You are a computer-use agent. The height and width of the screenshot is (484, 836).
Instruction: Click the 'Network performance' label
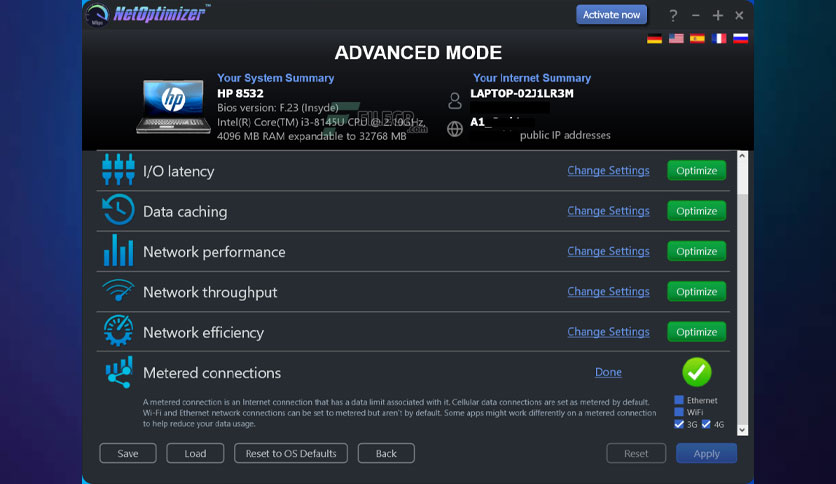click(214, 252)
